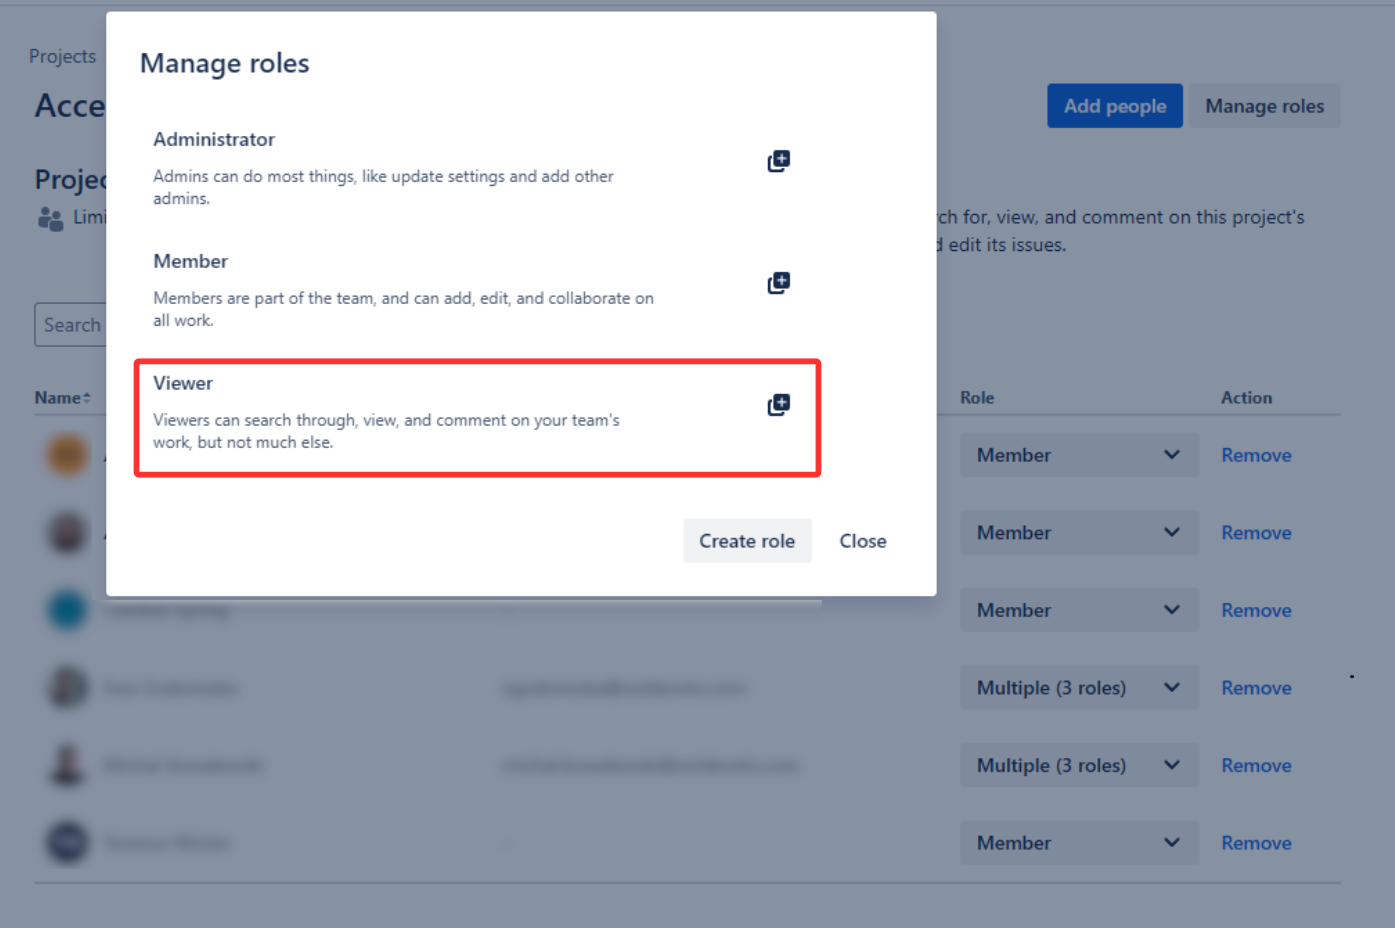Click the Add people button

1114,106
